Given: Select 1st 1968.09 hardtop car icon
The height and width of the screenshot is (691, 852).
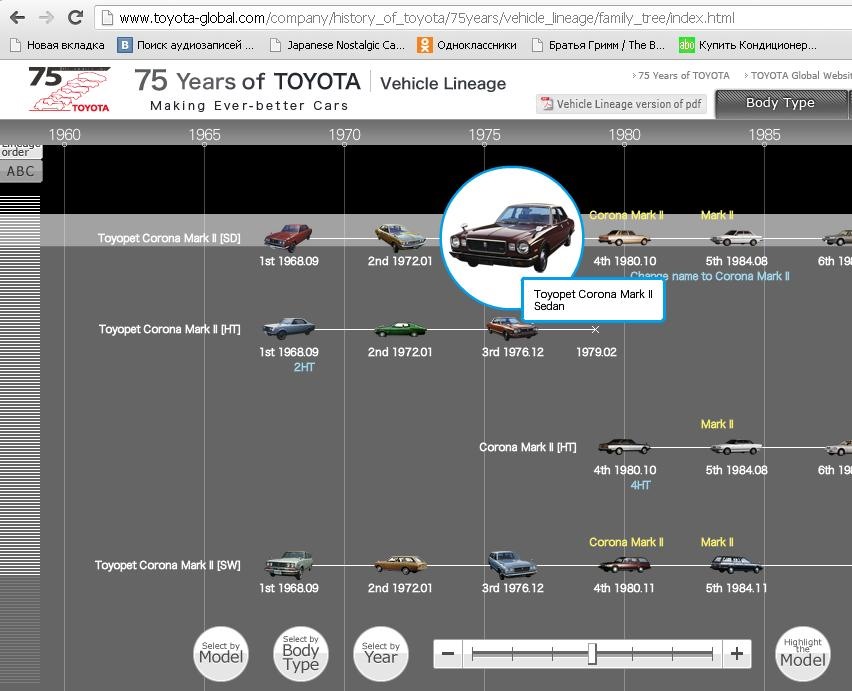Looking at the screenshot, I should pyautogui.click(x=289, y=328).
